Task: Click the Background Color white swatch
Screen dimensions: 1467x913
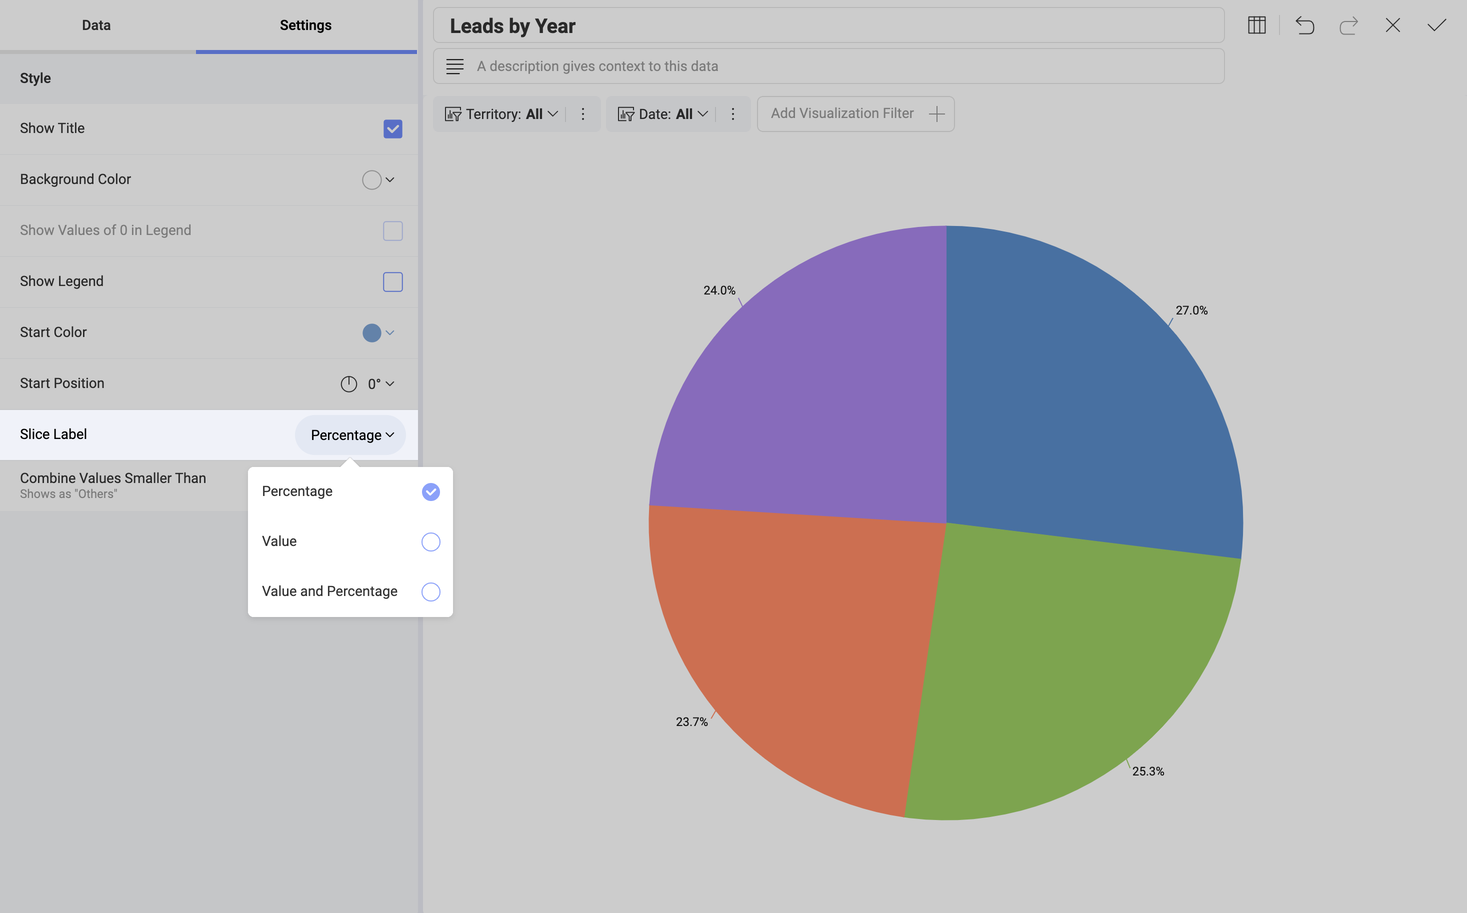Action: [372, 180]
